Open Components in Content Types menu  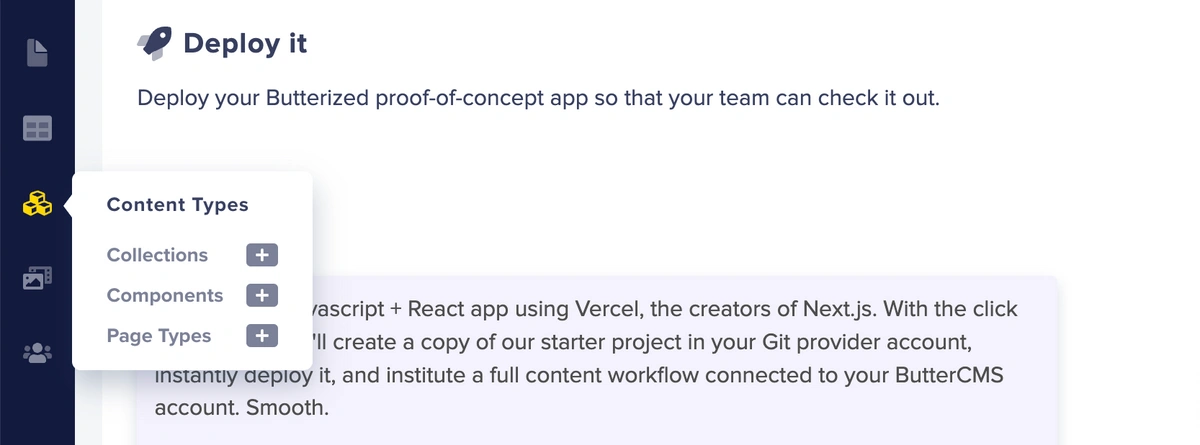point(165,295)
